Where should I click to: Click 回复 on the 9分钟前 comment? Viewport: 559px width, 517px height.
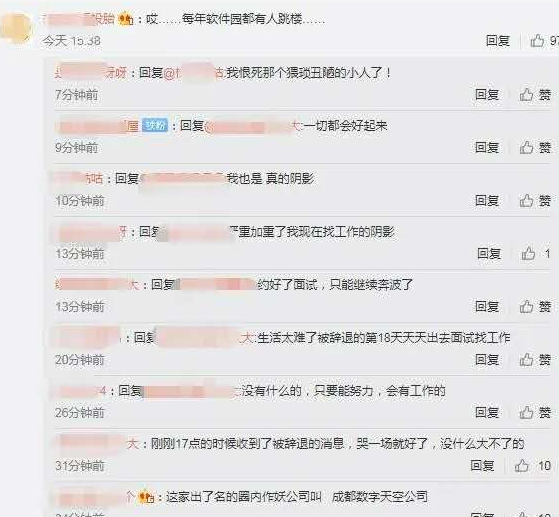click(487, 148)
